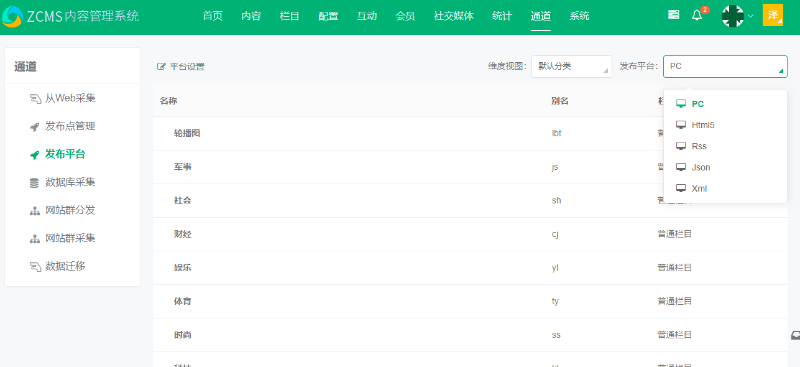Select the 财经 row name

183,234
